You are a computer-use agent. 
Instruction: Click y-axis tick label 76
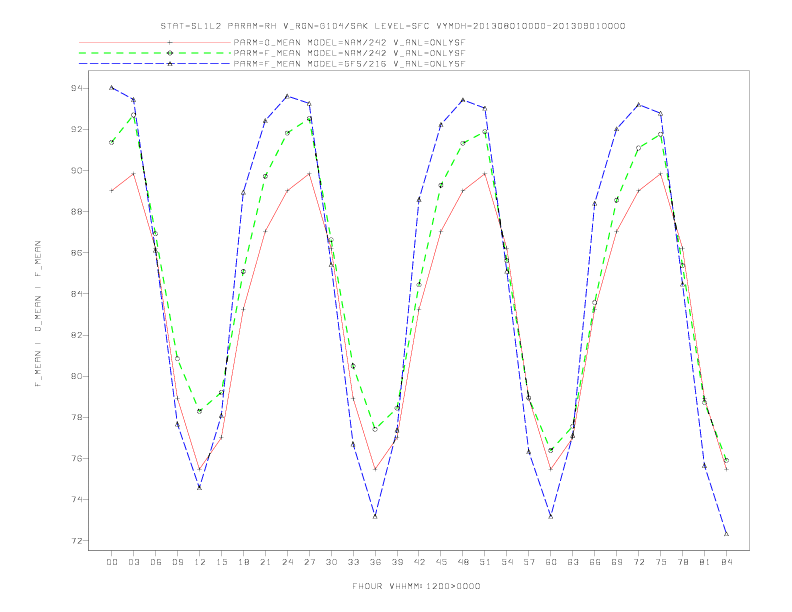77,458
